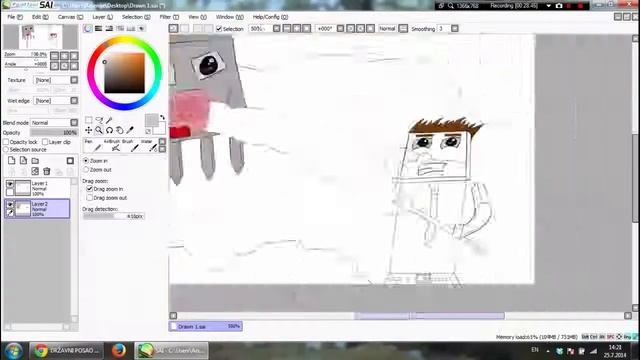Swap foreground and background colors arrow
Image resolution: width=640 pixels, height=360 pixels.
pos(162,118)
